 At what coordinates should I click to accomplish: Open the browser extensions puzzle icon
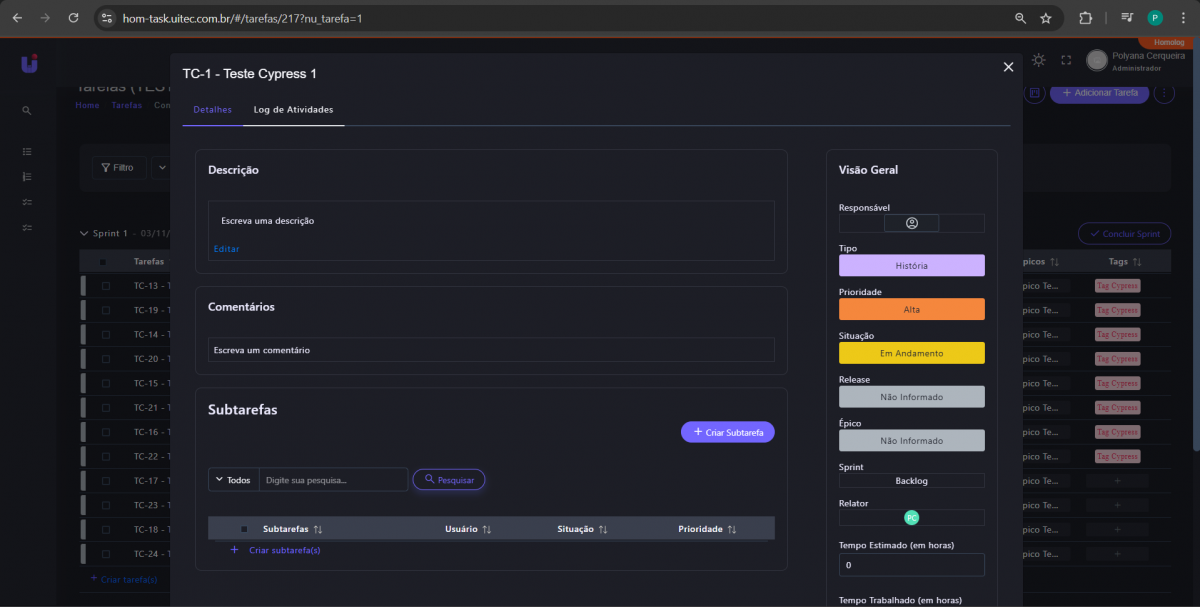pos(1085,18)
